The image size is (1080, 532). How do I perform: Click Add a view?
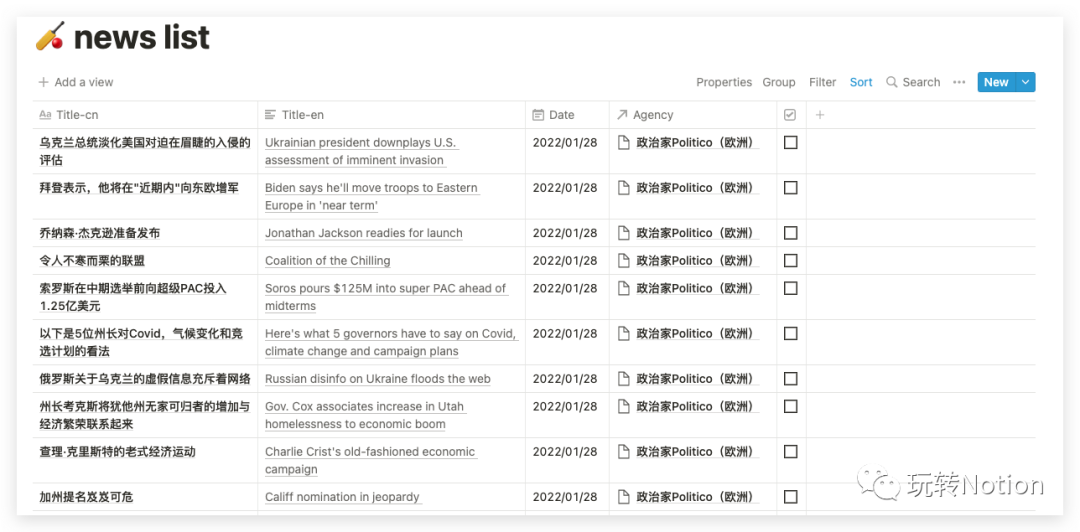[x=76, y=82]
